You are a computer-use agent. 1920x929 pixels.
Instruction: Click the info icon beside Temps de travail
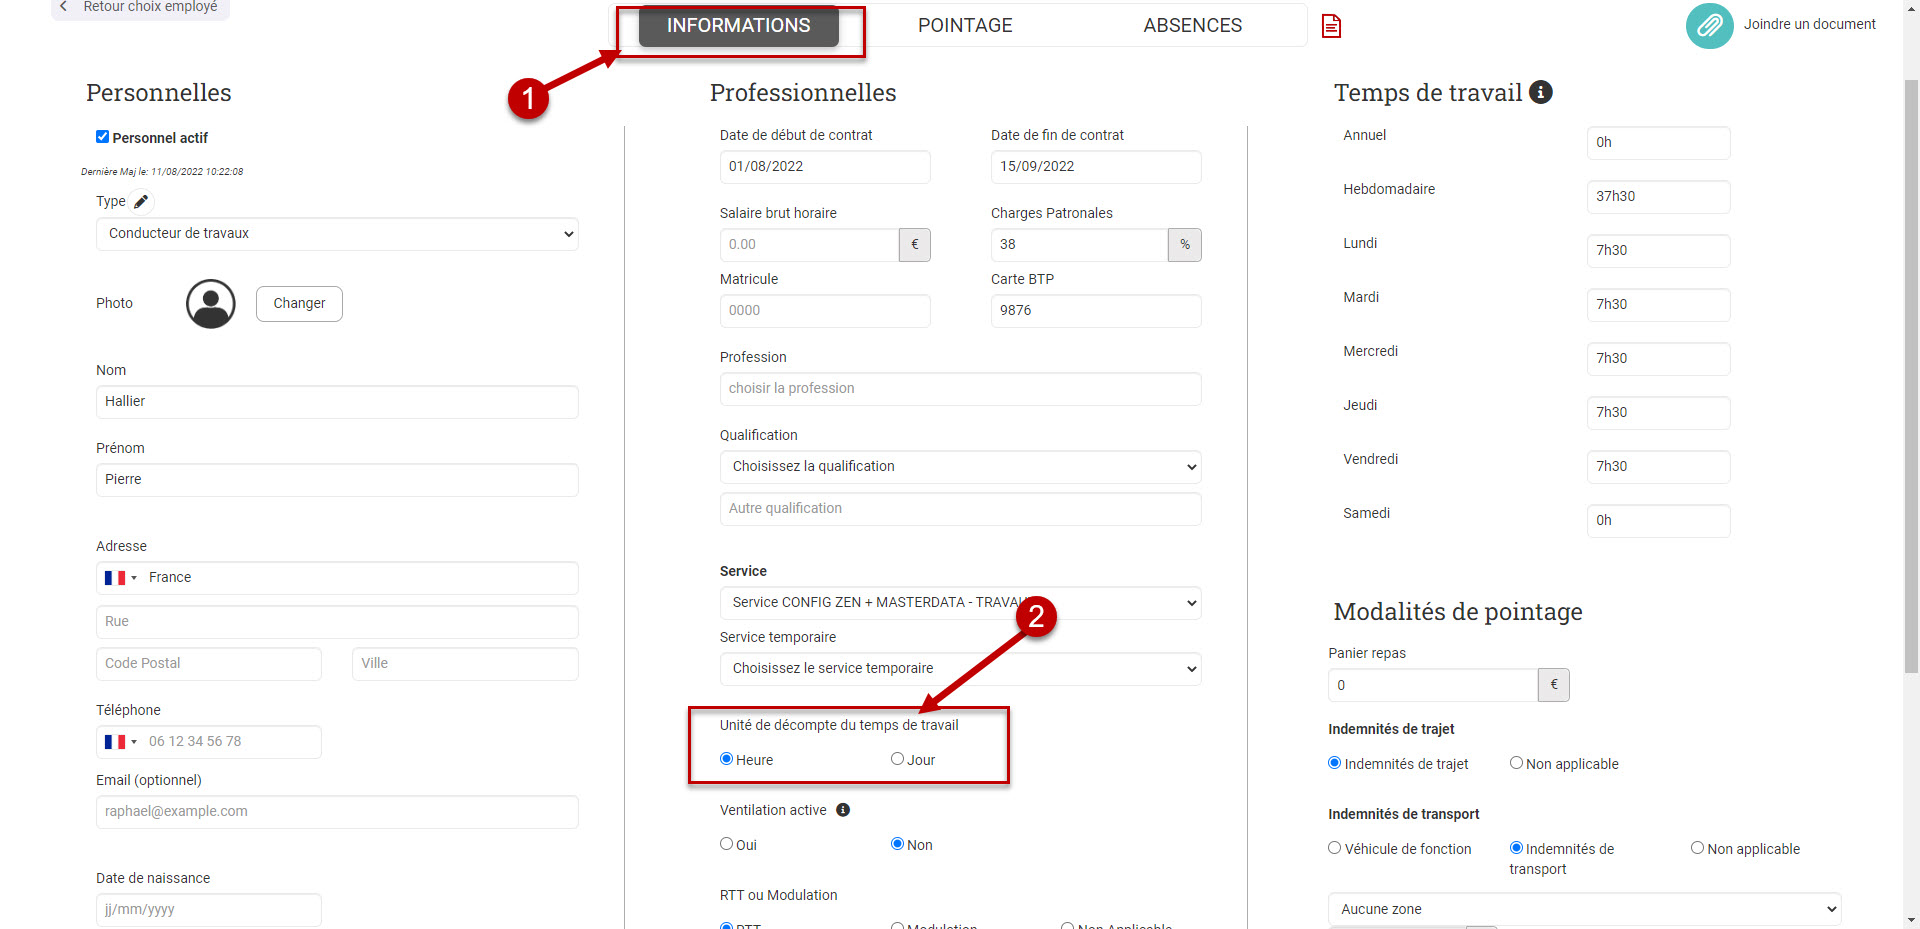1541,92
